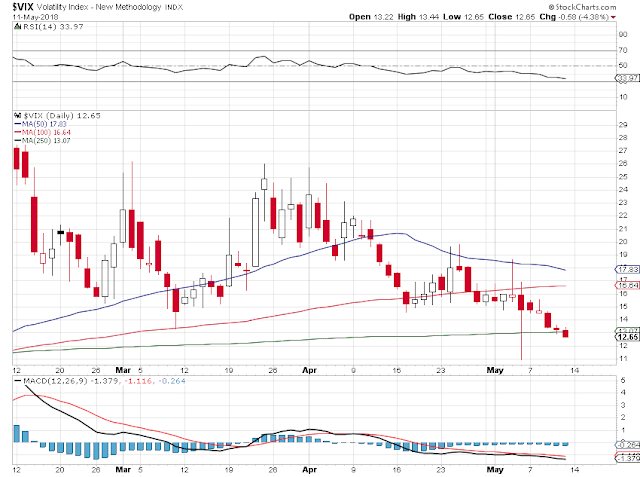Click 'Apr' on the bottom MACD date axis
The image size is (640, 477).
[x=309, y=470]
